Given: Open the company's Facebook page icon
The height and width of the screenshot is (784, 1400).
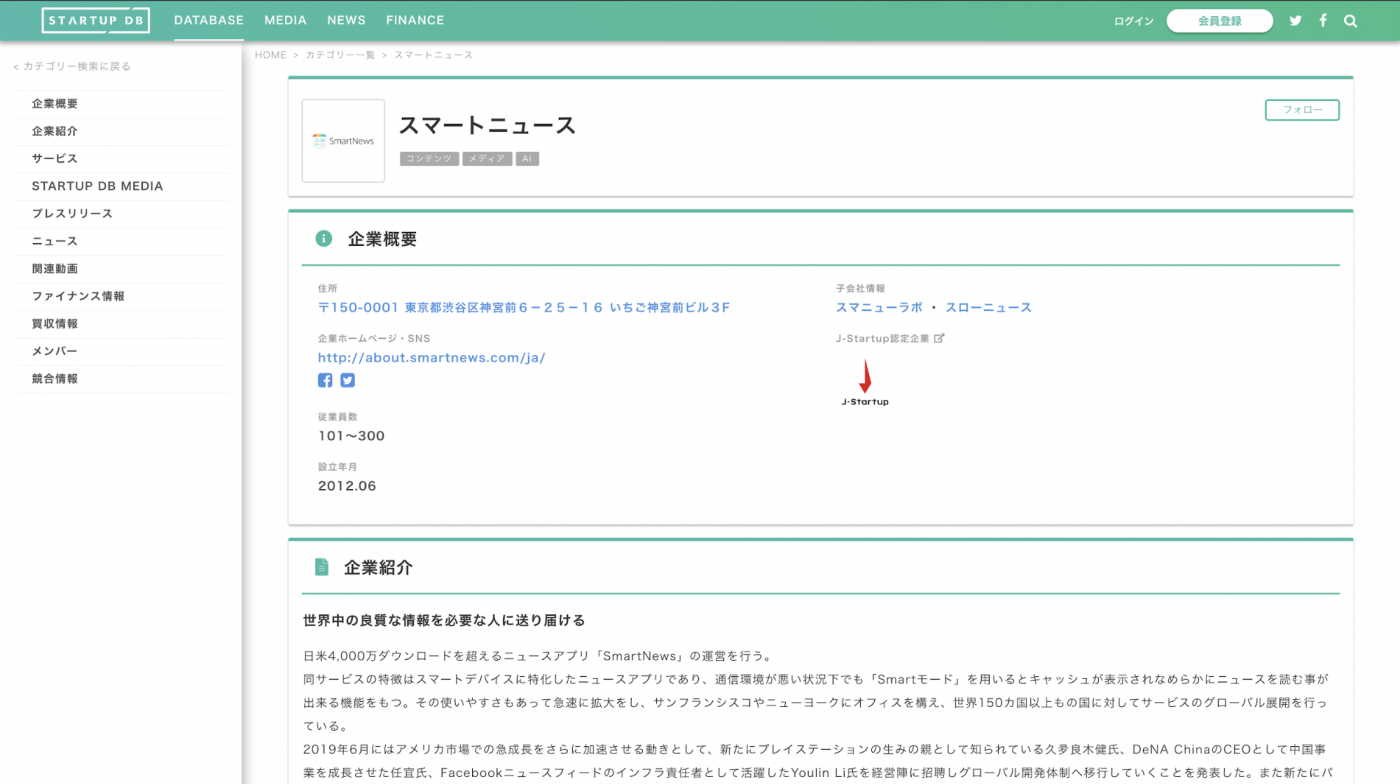Looking at the screenshot, I should [325, 380].
